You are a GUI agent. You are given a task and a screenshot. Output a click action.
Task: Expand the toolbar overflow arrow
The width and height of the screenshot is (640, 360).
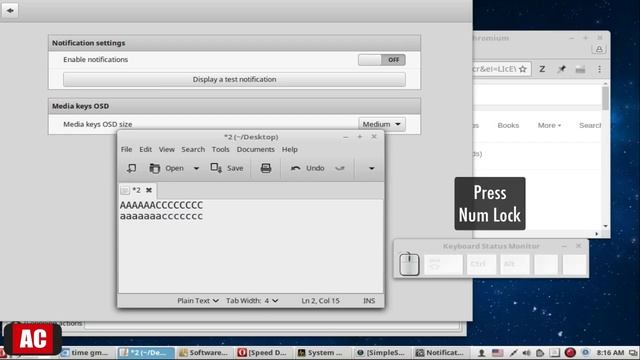point(371,168)
